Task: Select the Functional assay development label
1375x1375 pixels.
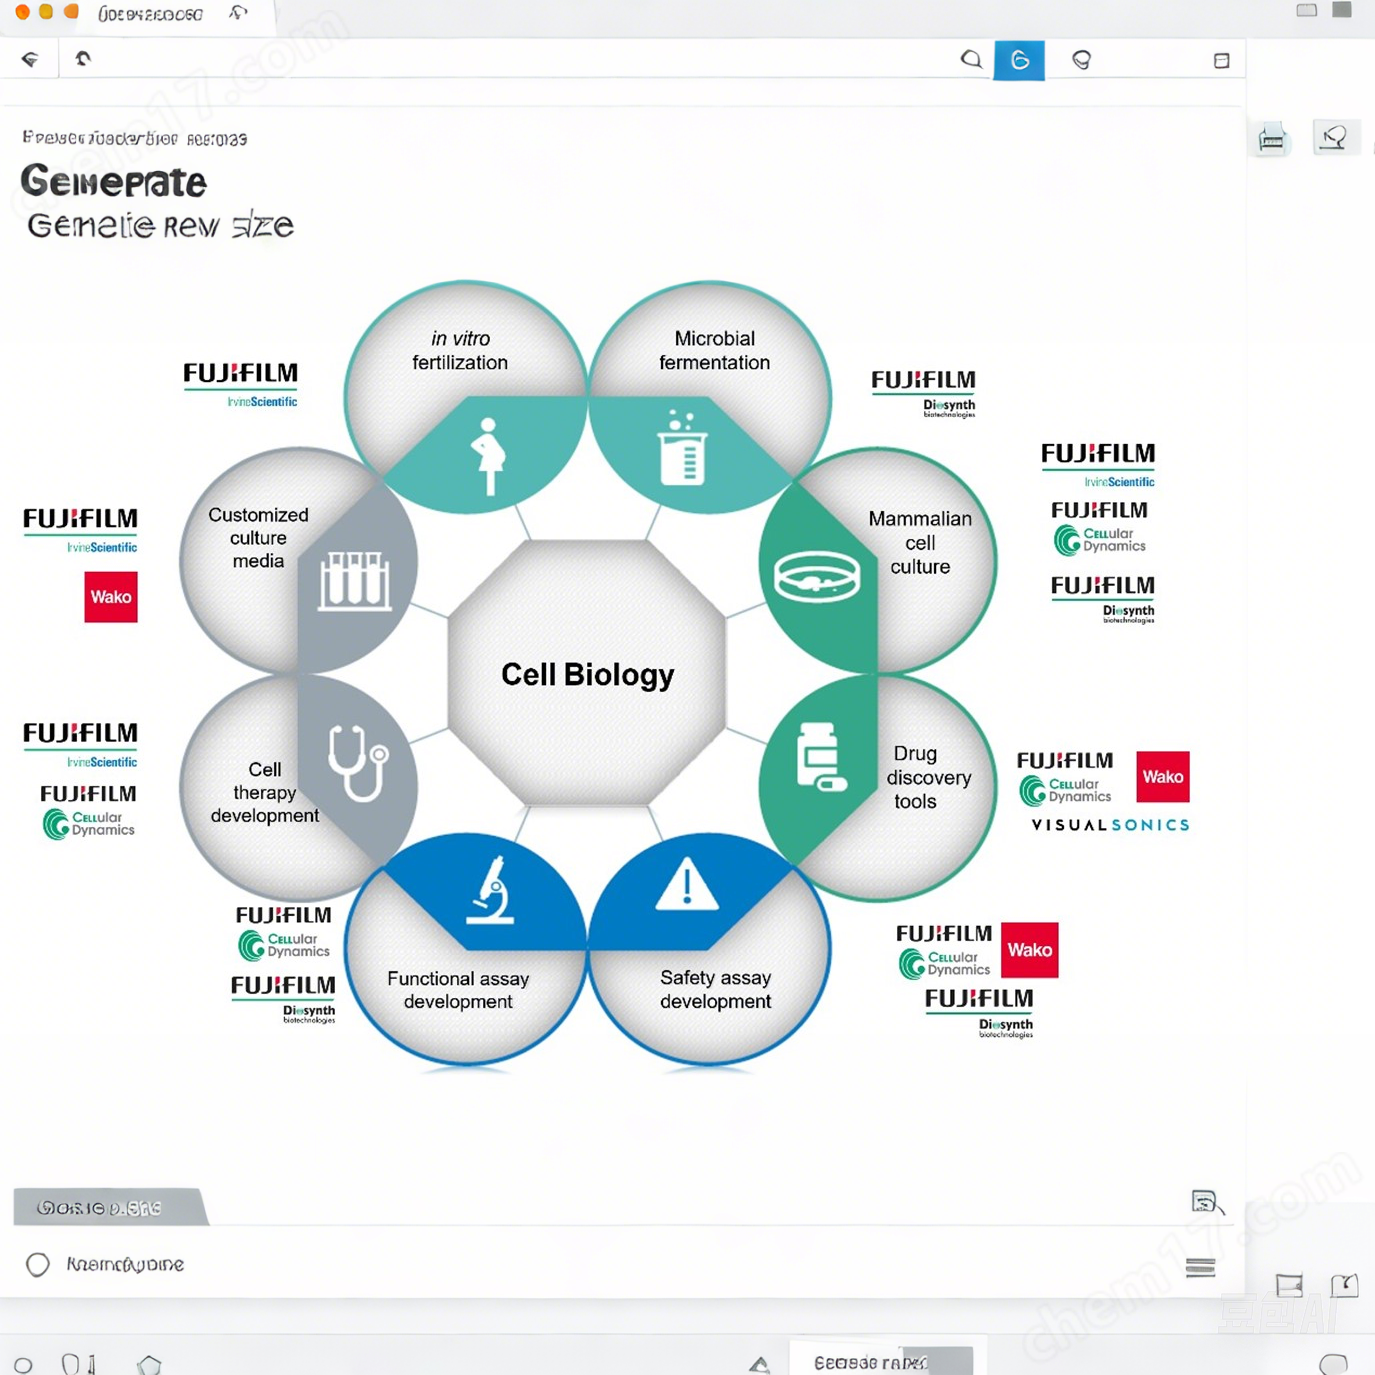Action: pos(458,989)
